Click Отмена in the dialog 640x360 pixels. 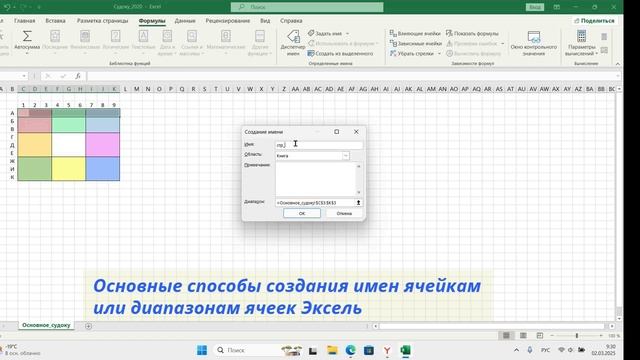click(x=344, y=213)
